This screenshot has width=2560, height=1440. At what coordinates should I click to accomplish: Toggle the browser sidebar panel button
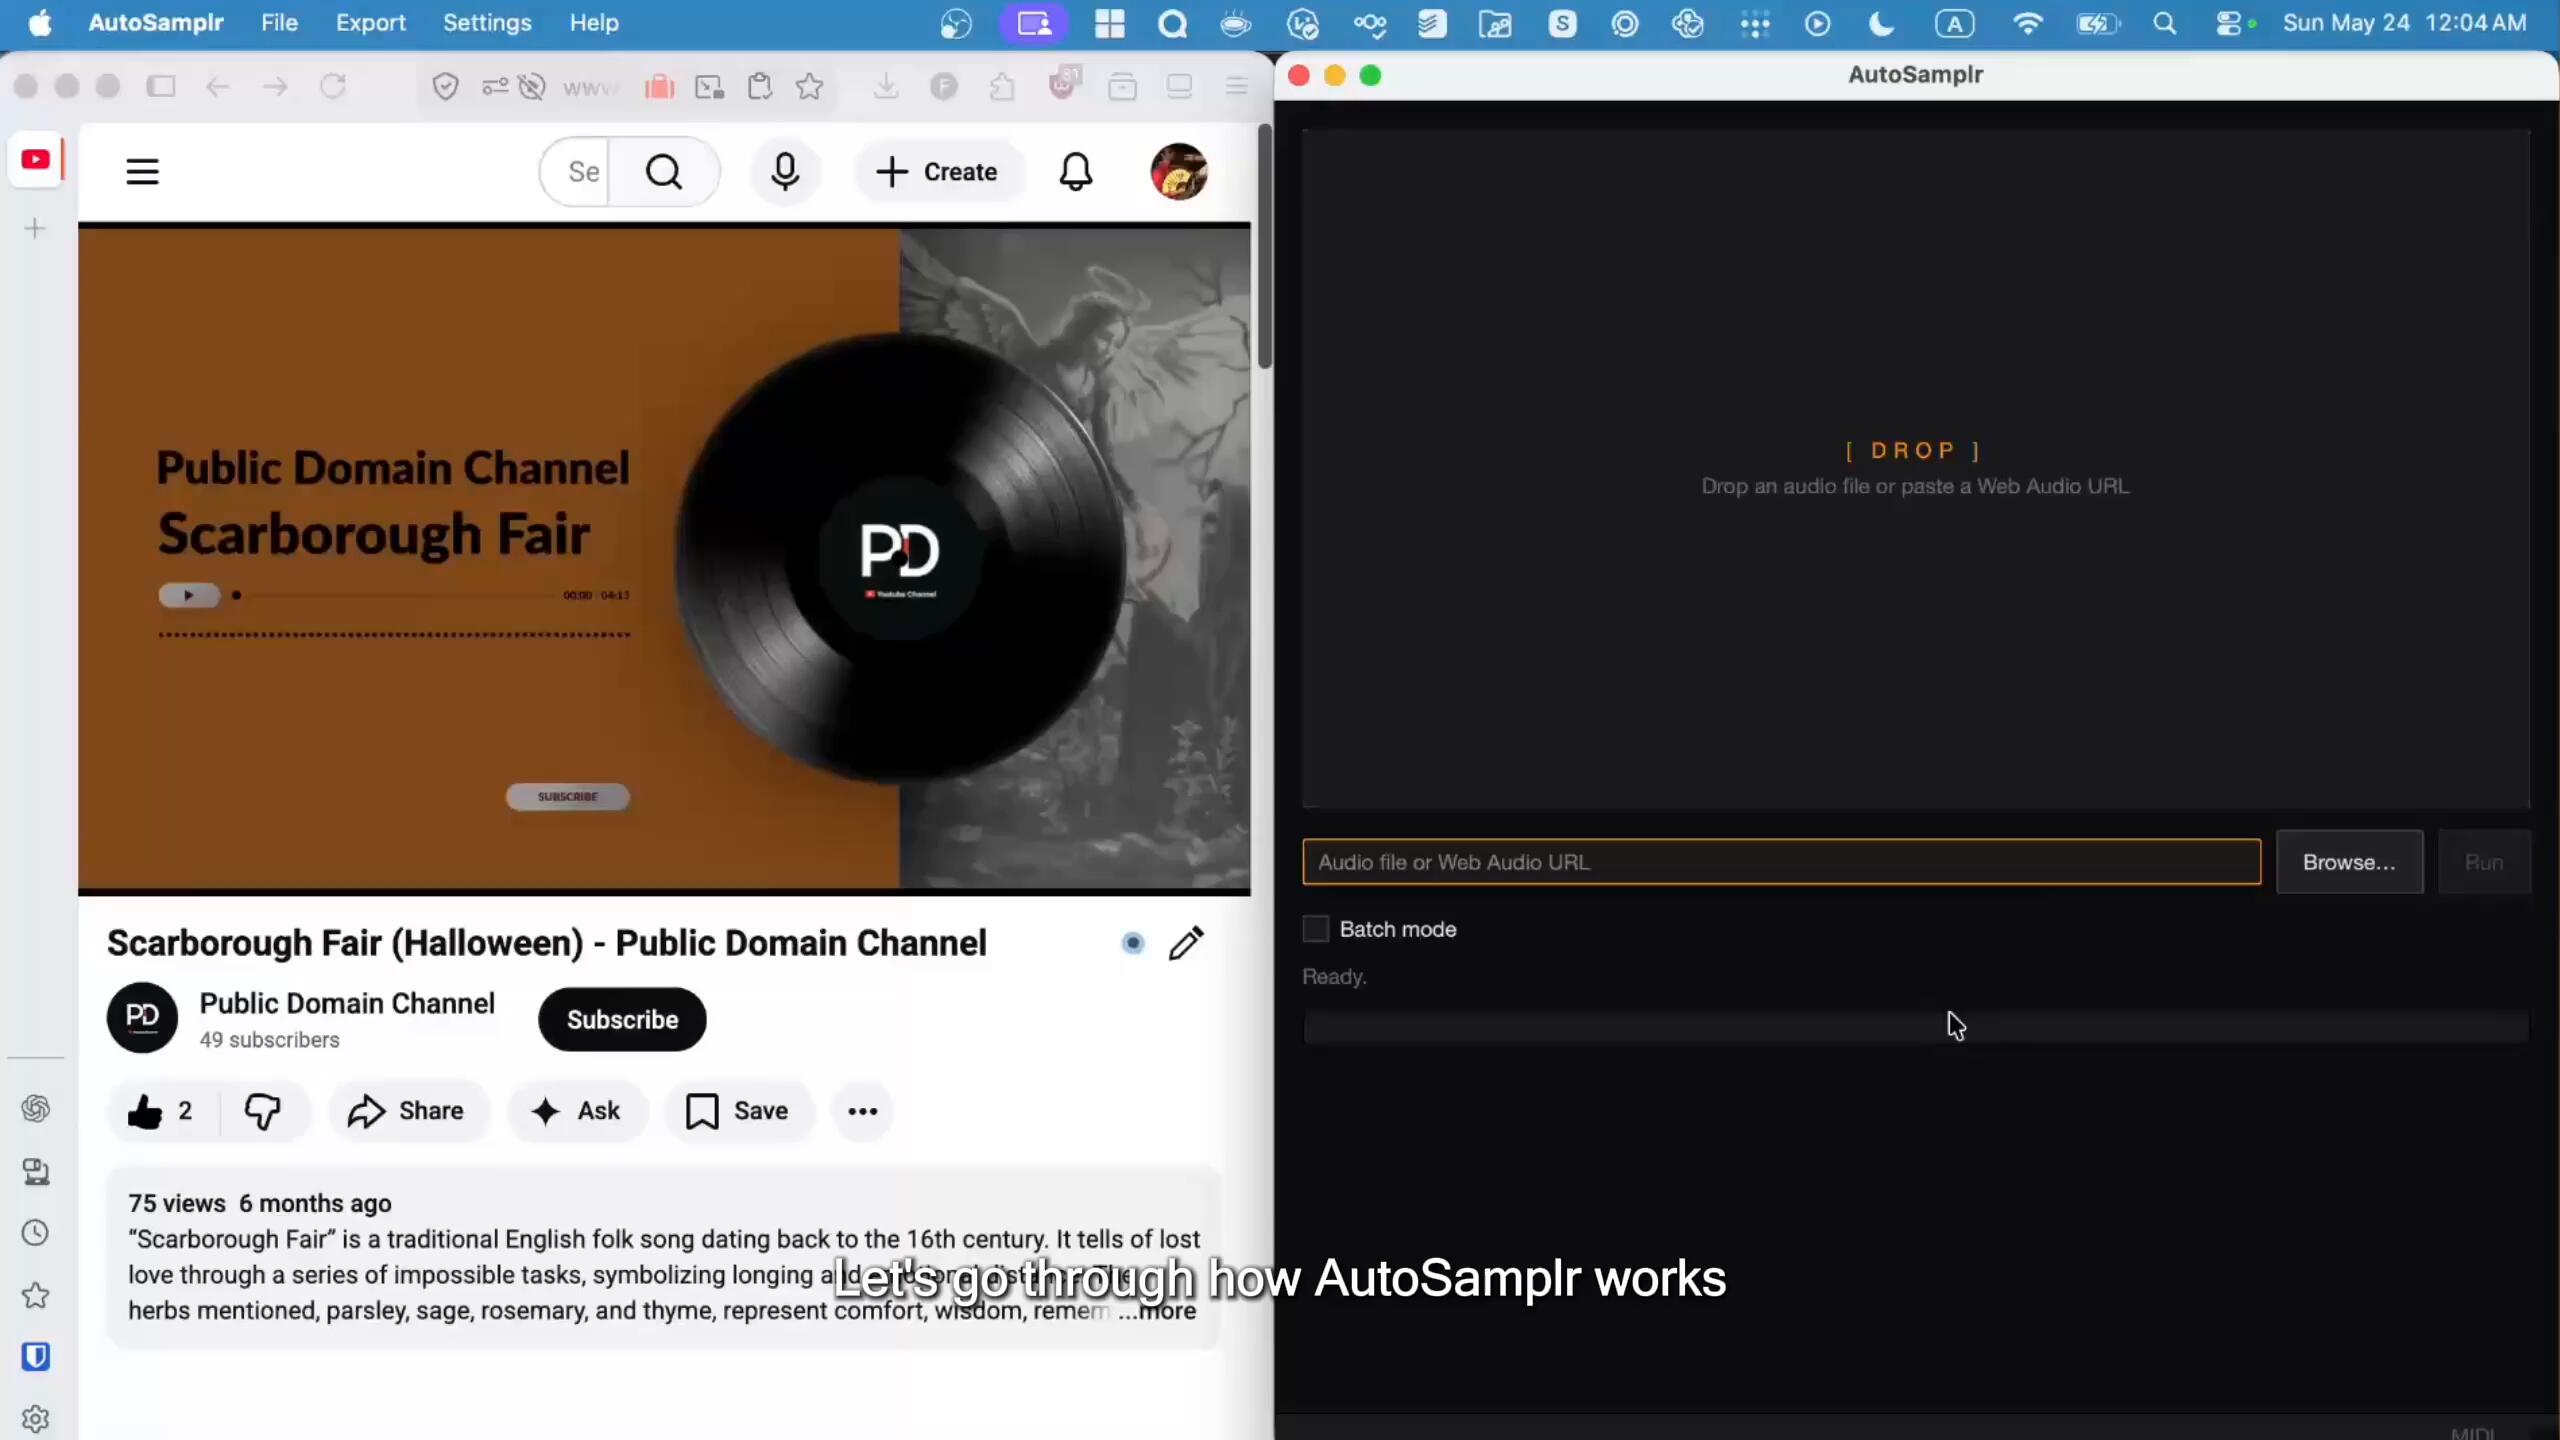[161, 87]
